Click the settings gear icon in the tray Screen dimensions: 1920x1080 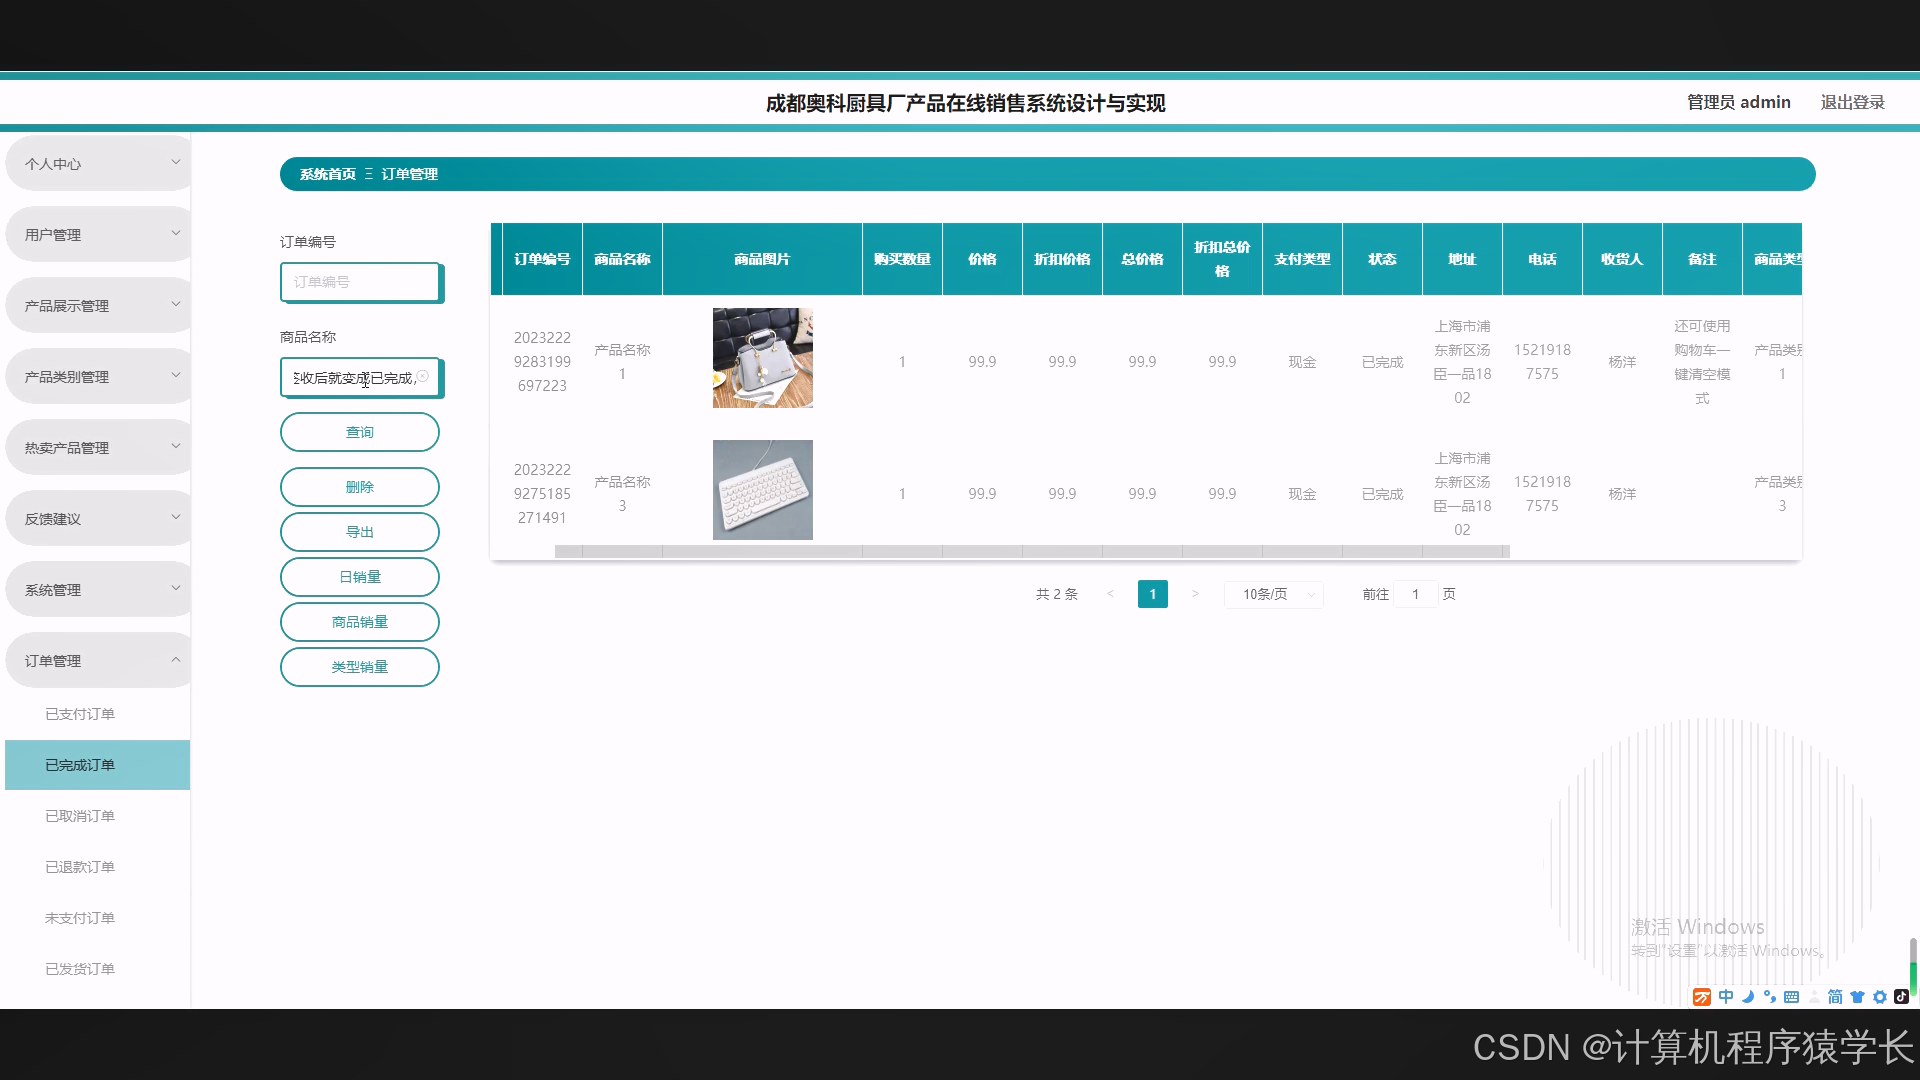coord(1880,996)
